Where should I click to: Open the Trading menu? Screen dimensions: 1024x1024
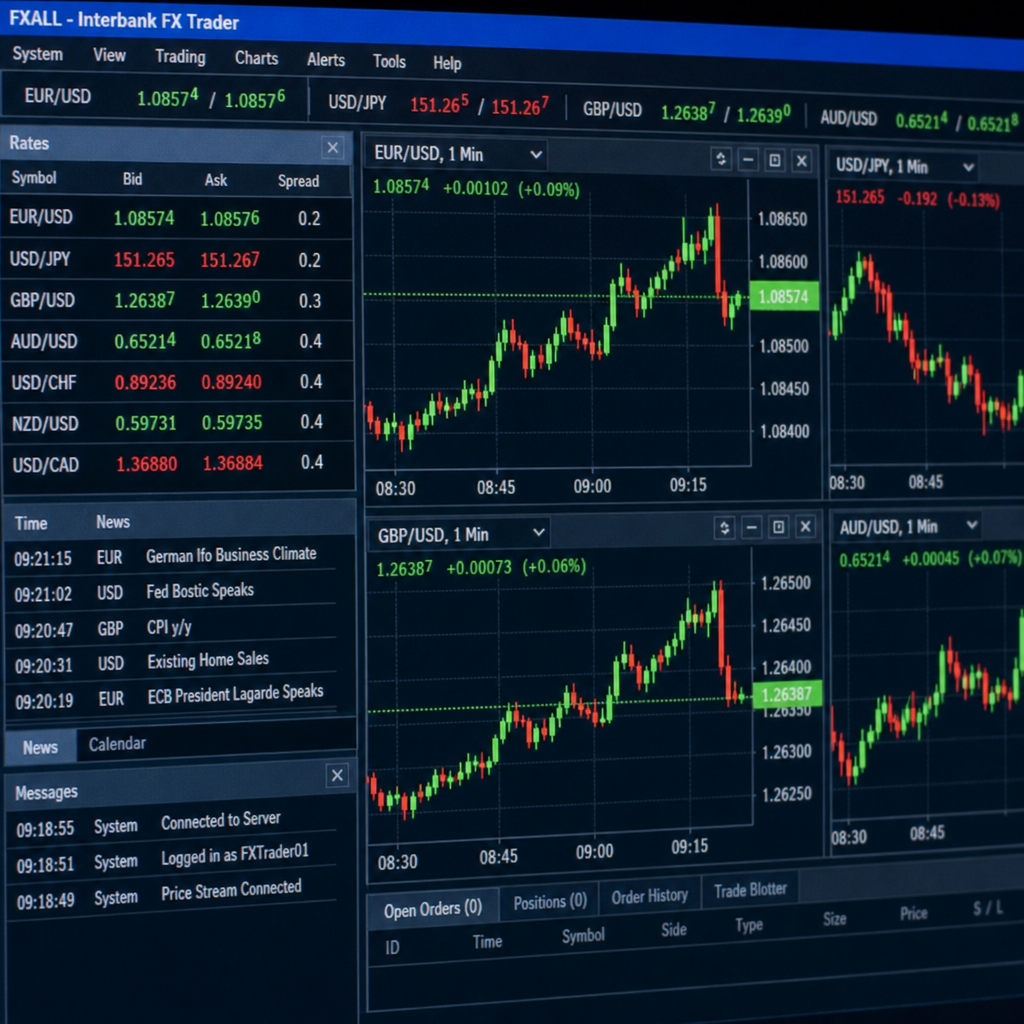coord(180,57)
